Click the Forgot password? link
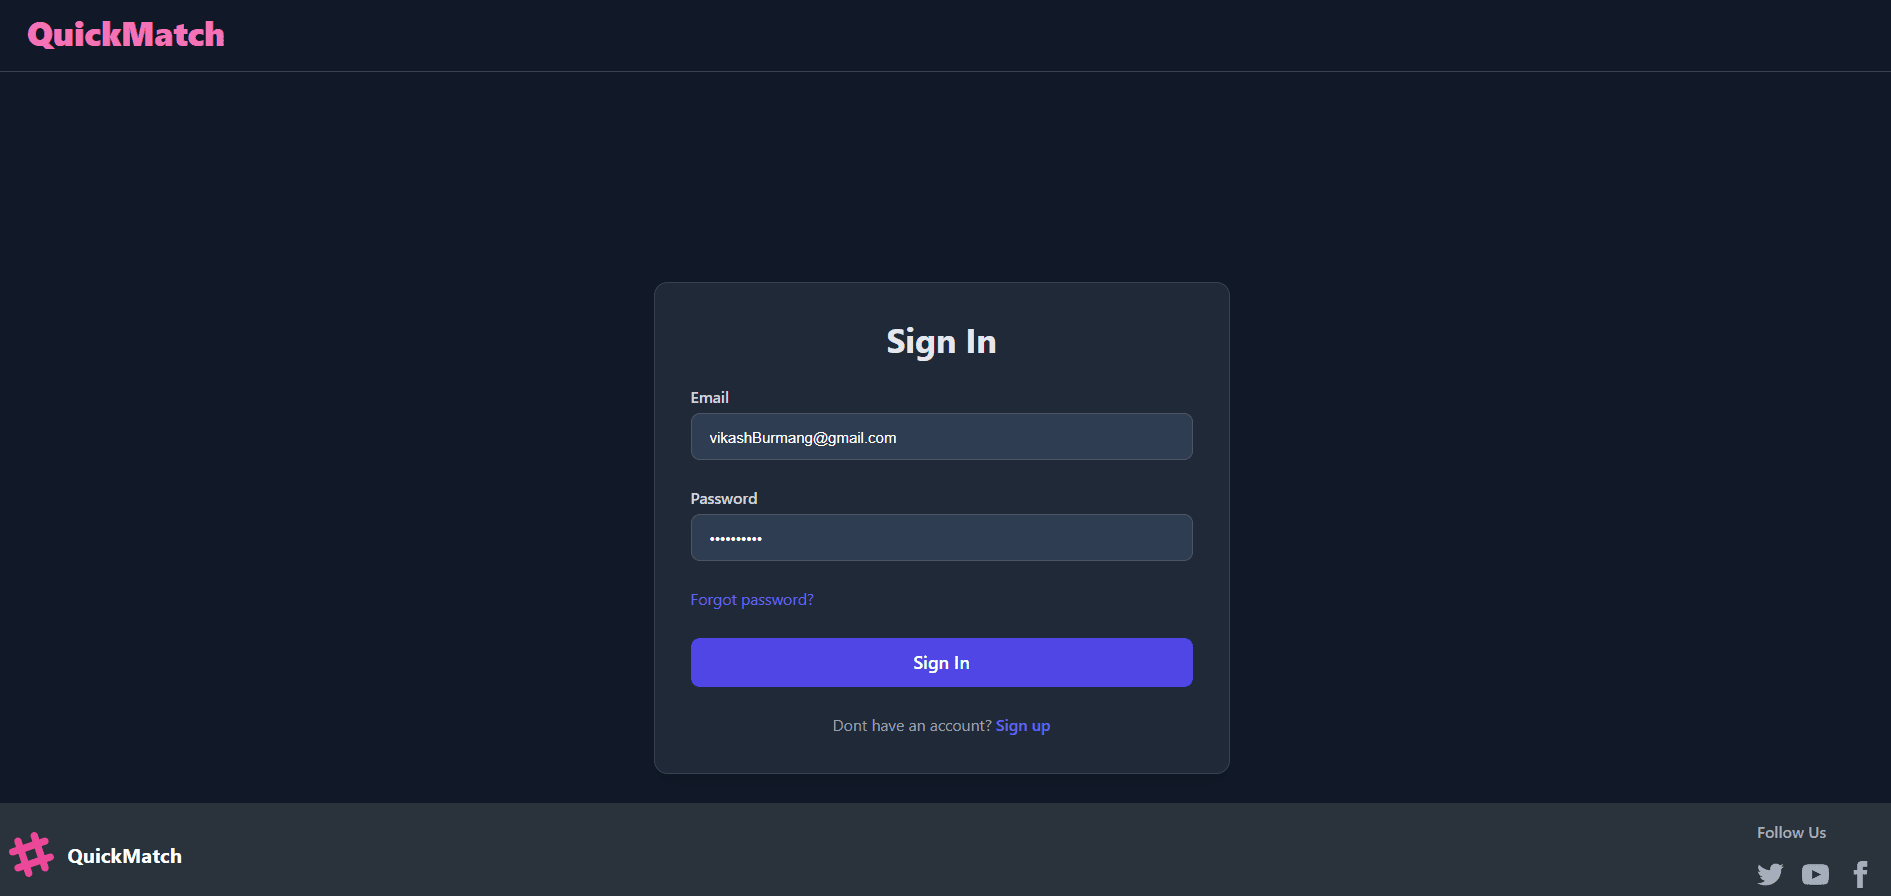Screen dimensions: 1891x896 (752, 600)
